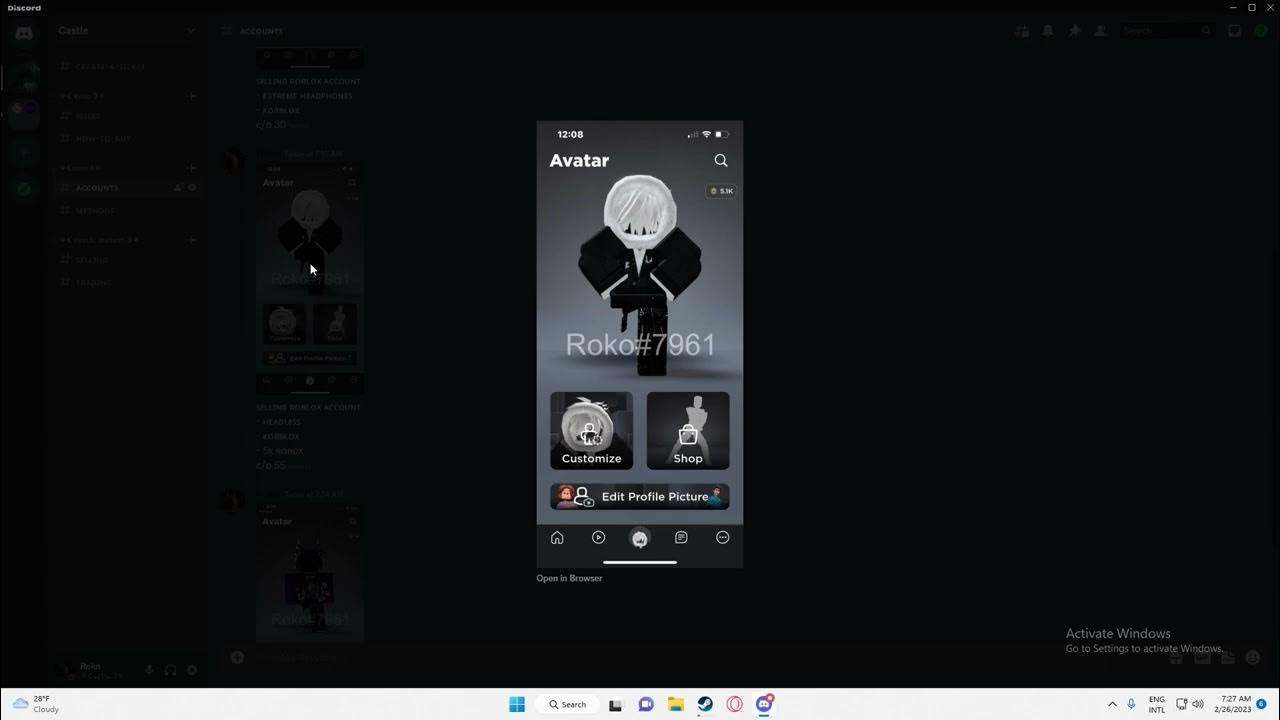
Task: Open the Inbox icon in the channel header
Action: [x=1235, y=31]
